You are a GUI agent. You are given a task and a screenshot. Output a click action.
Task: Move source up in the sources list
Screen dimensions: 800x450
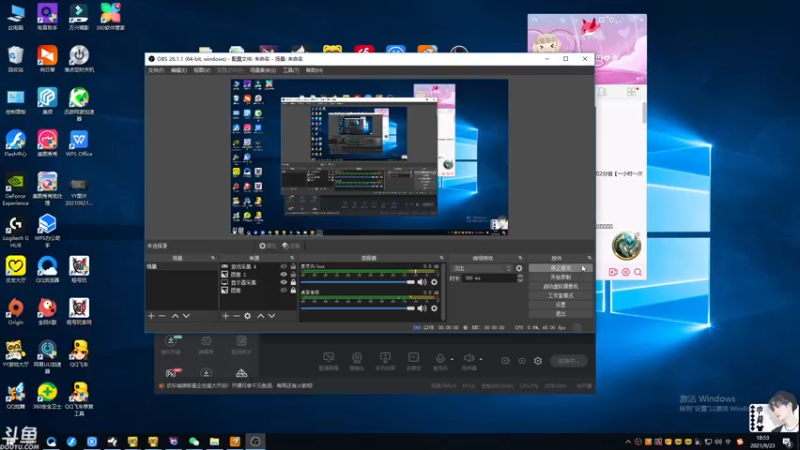261,316
